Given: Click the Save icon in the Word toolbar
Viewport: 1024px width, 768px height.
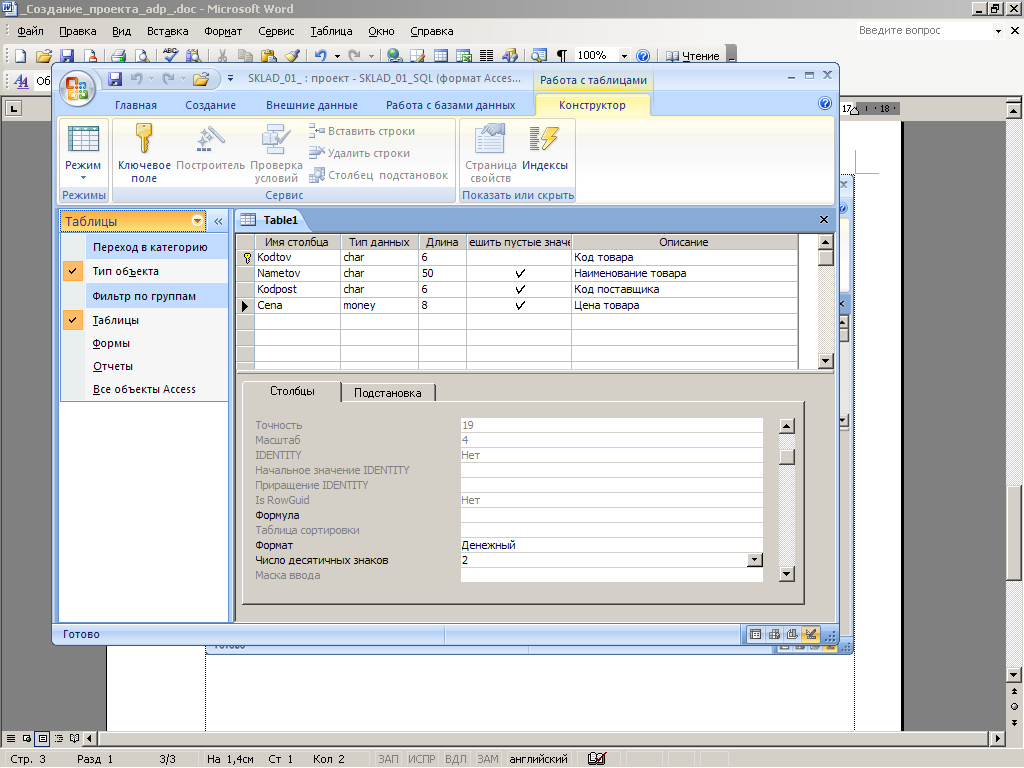Looking at the screenshot, I should [x=67, y=56].
